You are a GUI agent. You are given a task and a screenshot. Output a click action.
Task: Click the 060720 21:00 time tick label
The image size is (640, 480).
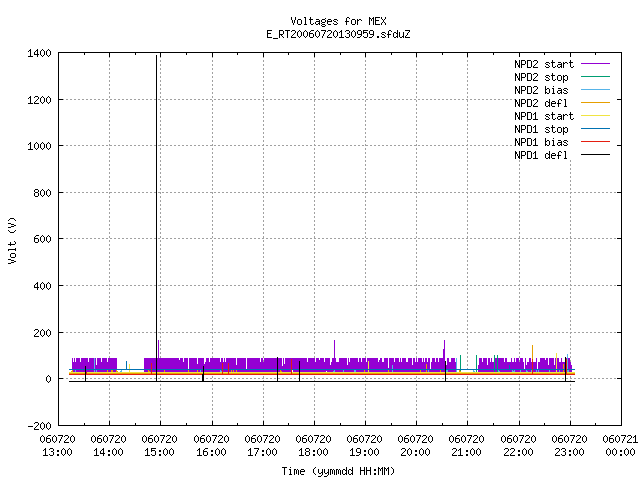(467, 446)
